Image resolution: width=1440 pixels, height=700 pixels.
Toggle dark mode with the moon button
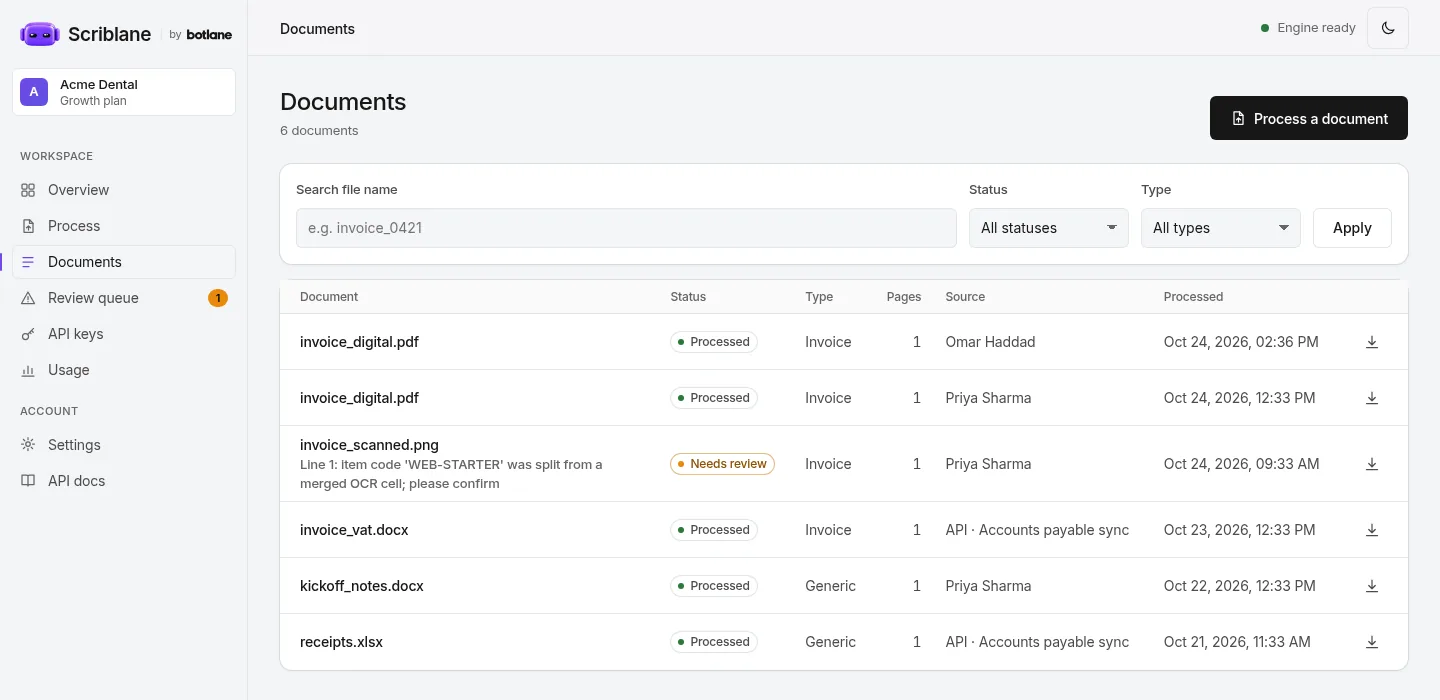1388,28
